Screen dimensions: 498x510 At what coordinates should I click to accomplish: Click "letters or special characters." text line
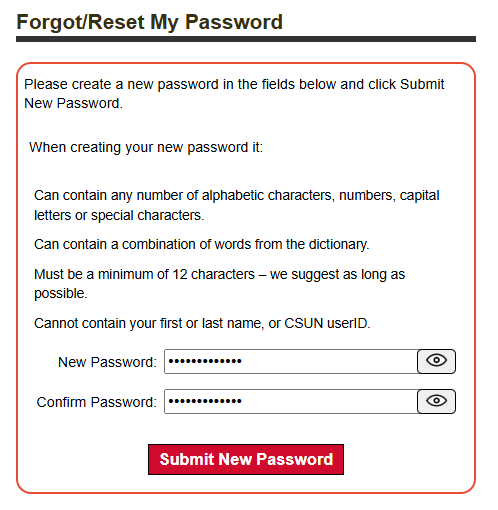click(x=119, y=215)
